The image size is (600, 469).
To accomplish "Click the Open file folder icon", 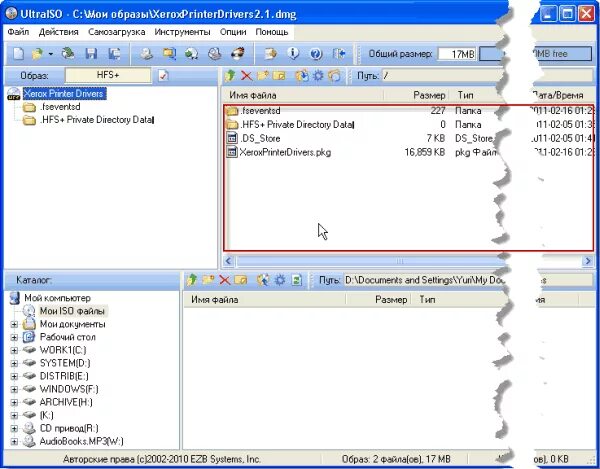I will [38, 54].
